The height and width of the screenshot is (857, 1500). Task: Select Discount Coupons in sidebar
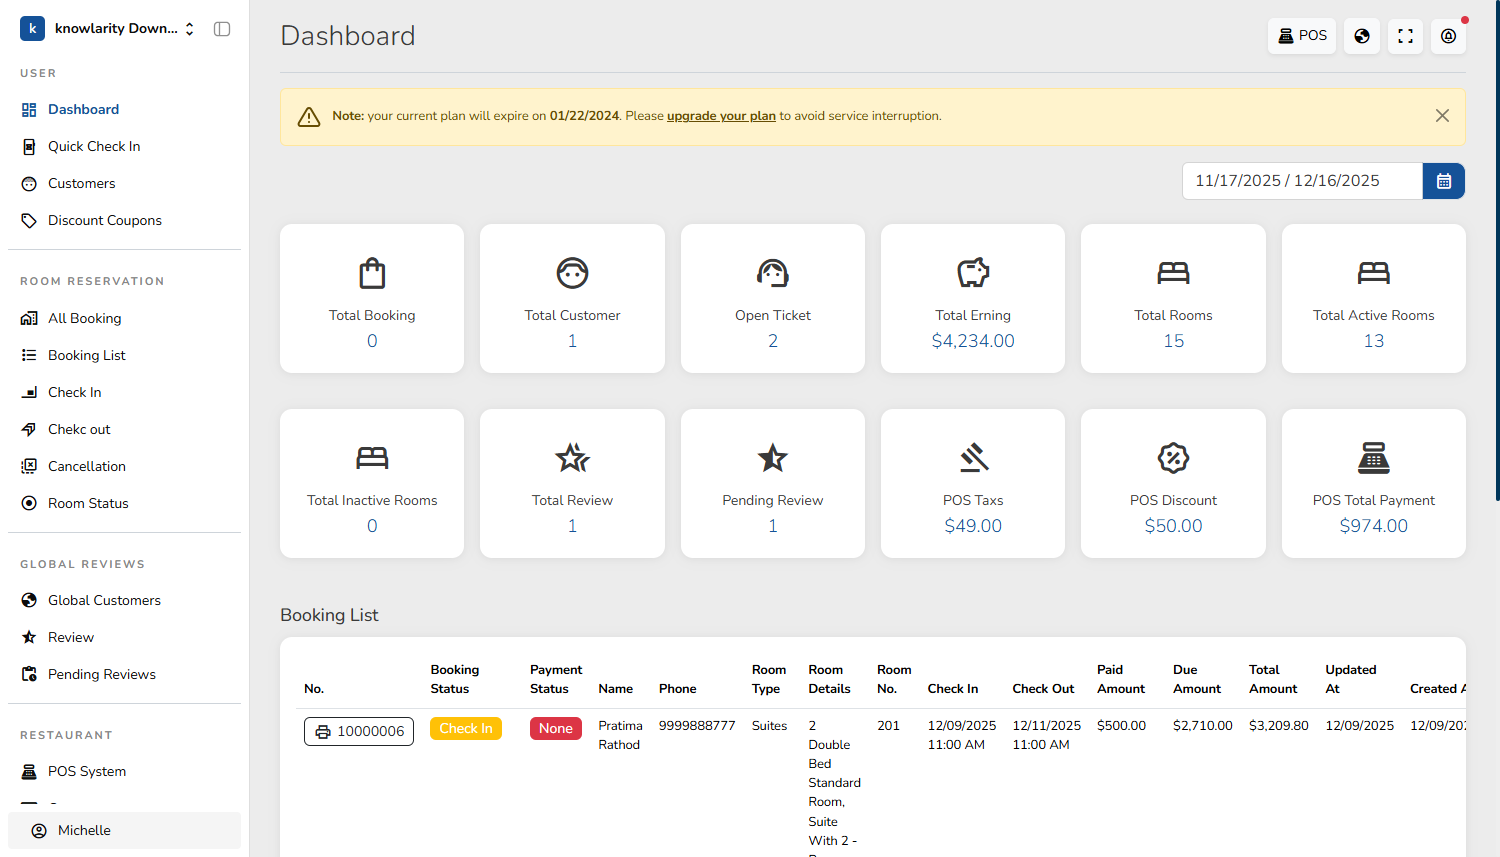click(104, 220)
